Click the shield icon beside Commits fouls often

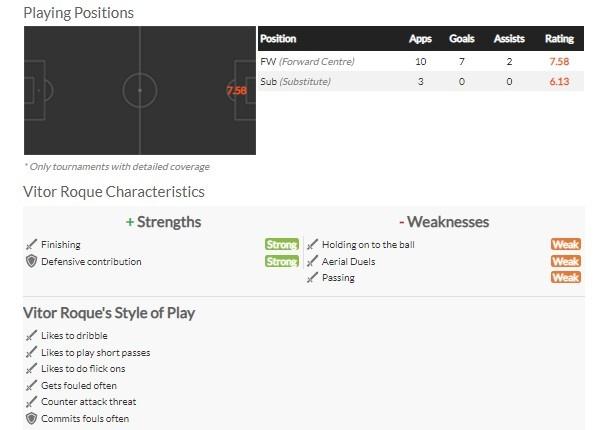pyautogui.click(x=31, y=419)
